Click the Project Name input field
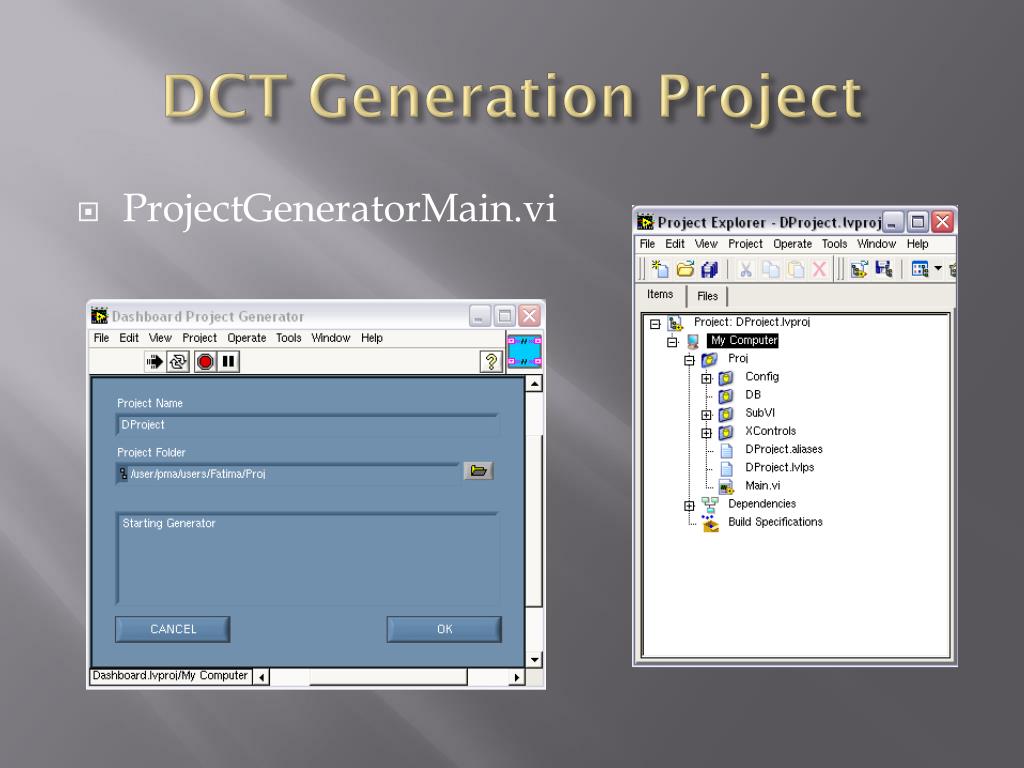The width and height of the screenshot is (1024, 768). (x=308, y=424)
